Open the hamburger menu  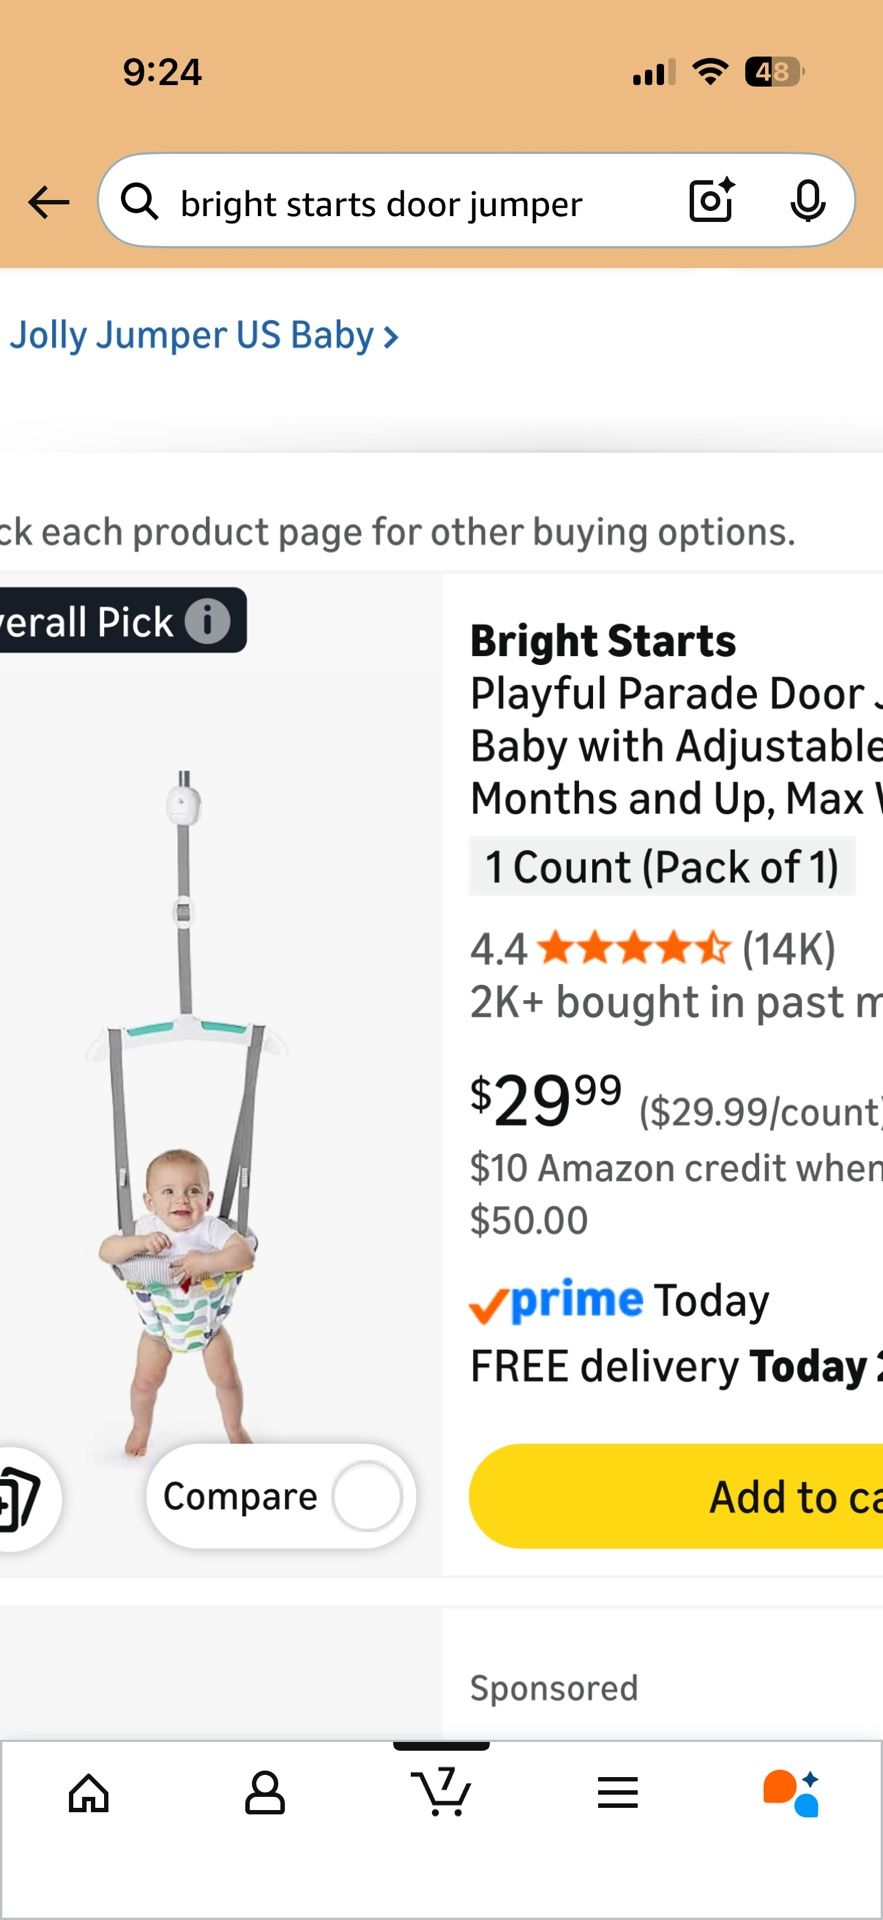[617, 1792]
